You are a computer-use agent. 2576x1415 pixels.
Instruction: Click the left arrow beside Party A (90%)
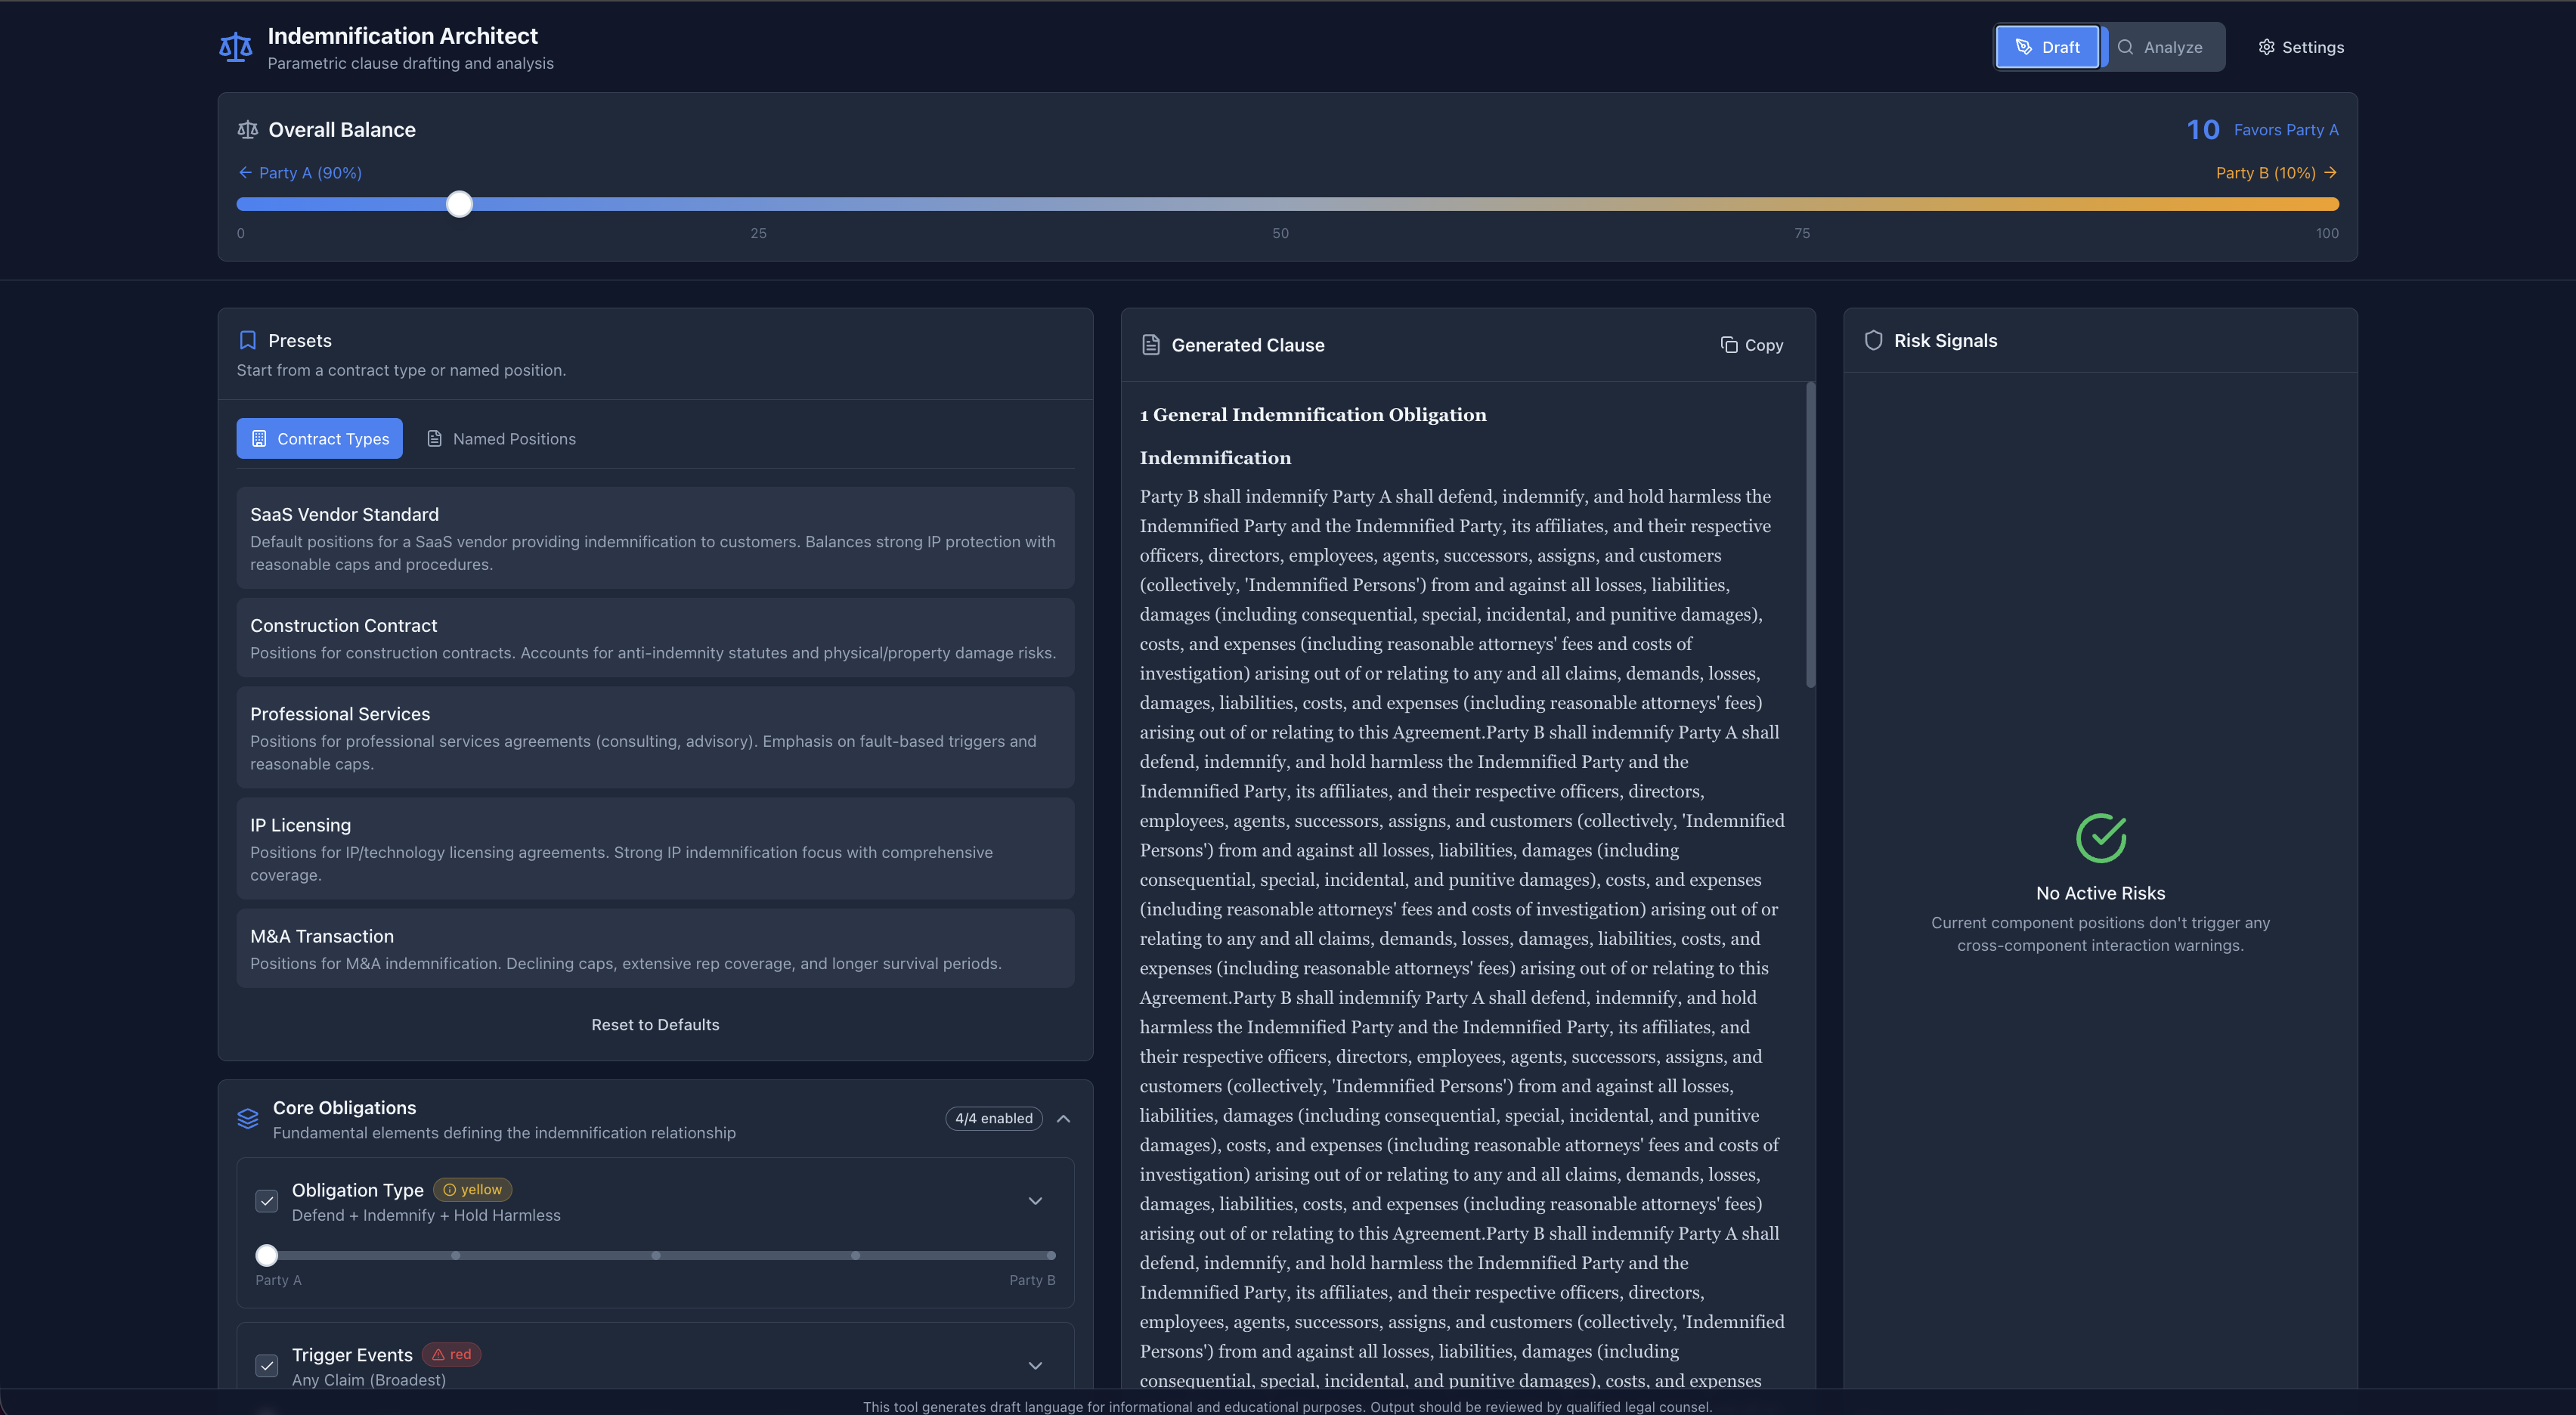(245, 172)
